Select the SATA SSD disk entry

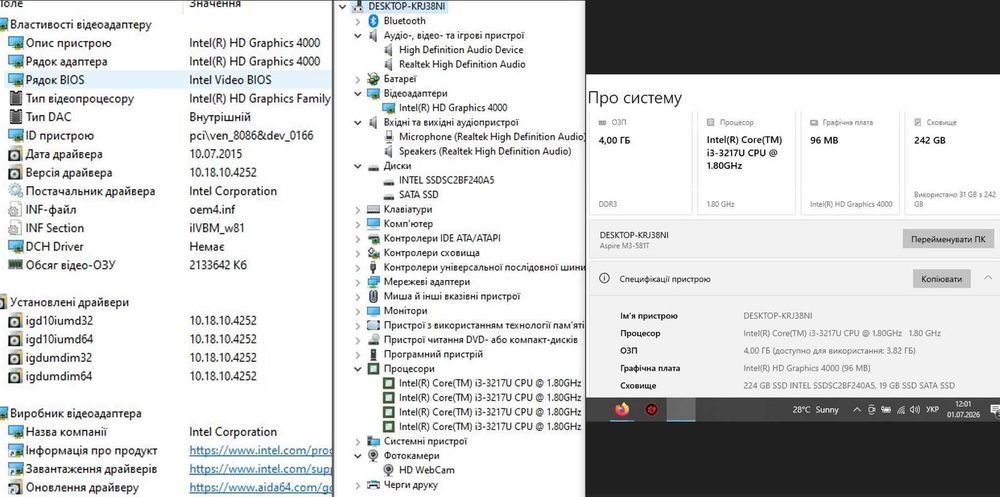click(418, 195)
